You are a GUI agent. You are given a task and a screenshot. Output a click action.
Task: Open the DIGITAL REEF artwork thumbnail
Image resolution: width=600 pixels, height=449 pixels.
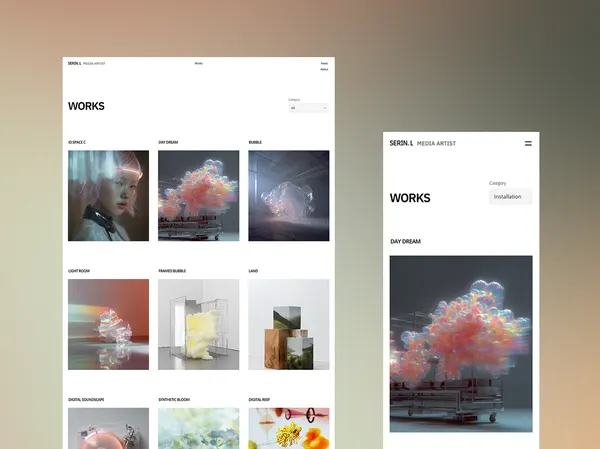tap(289, 428)
